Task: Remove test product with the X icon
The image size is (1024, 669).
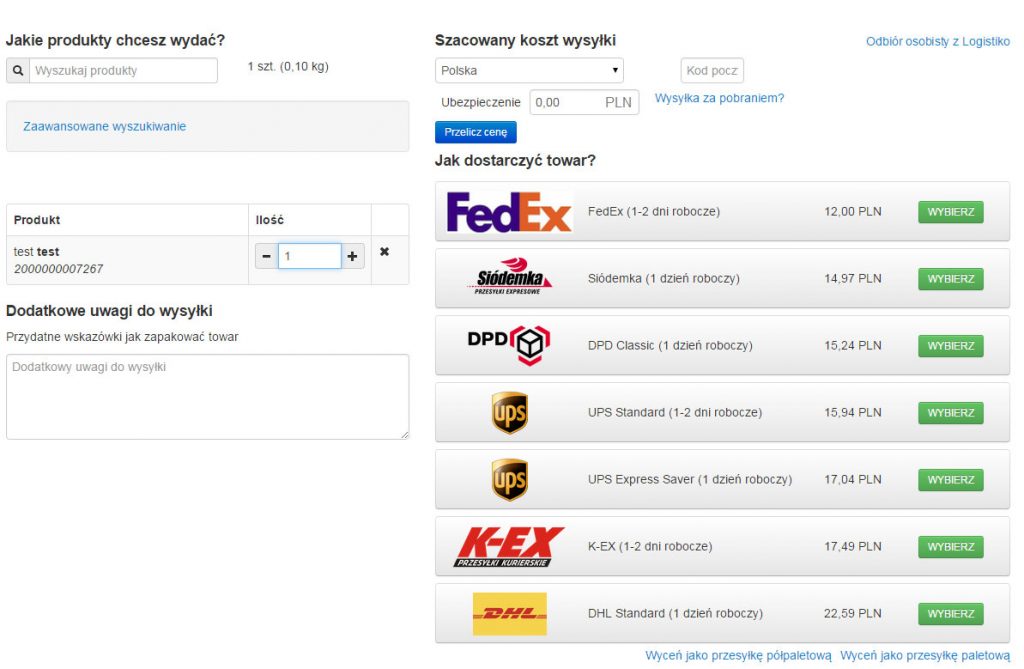Action: tap(385, 252)
